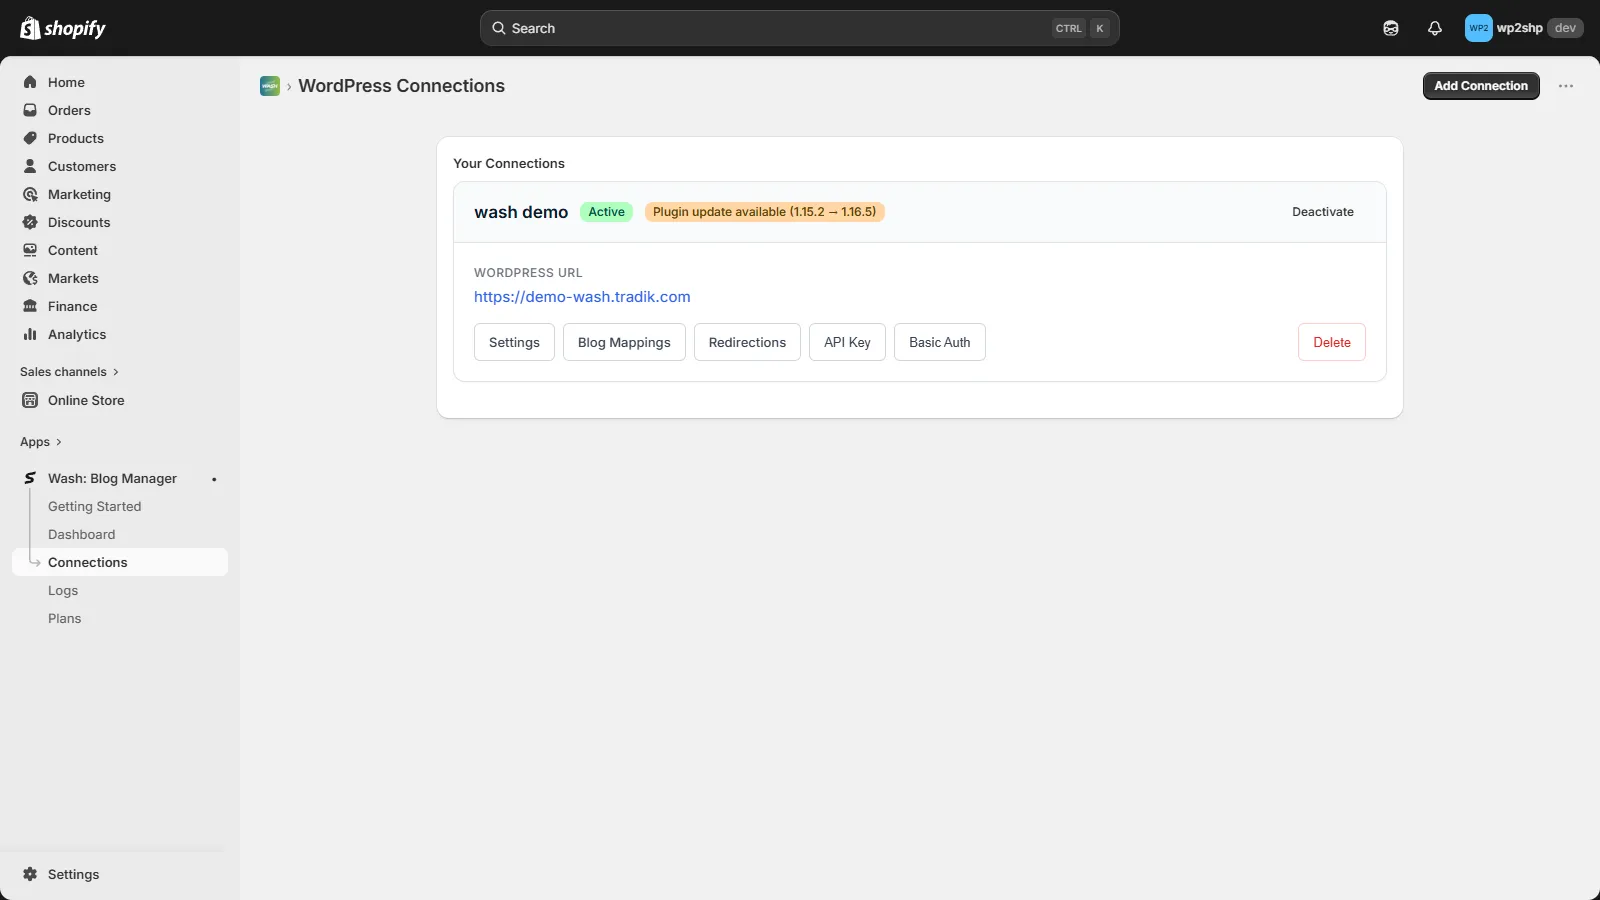Viewport: 1600px width, 900px height.
Task: Click the CTRL K shortcut hint
Action: tap(1082, 28)
